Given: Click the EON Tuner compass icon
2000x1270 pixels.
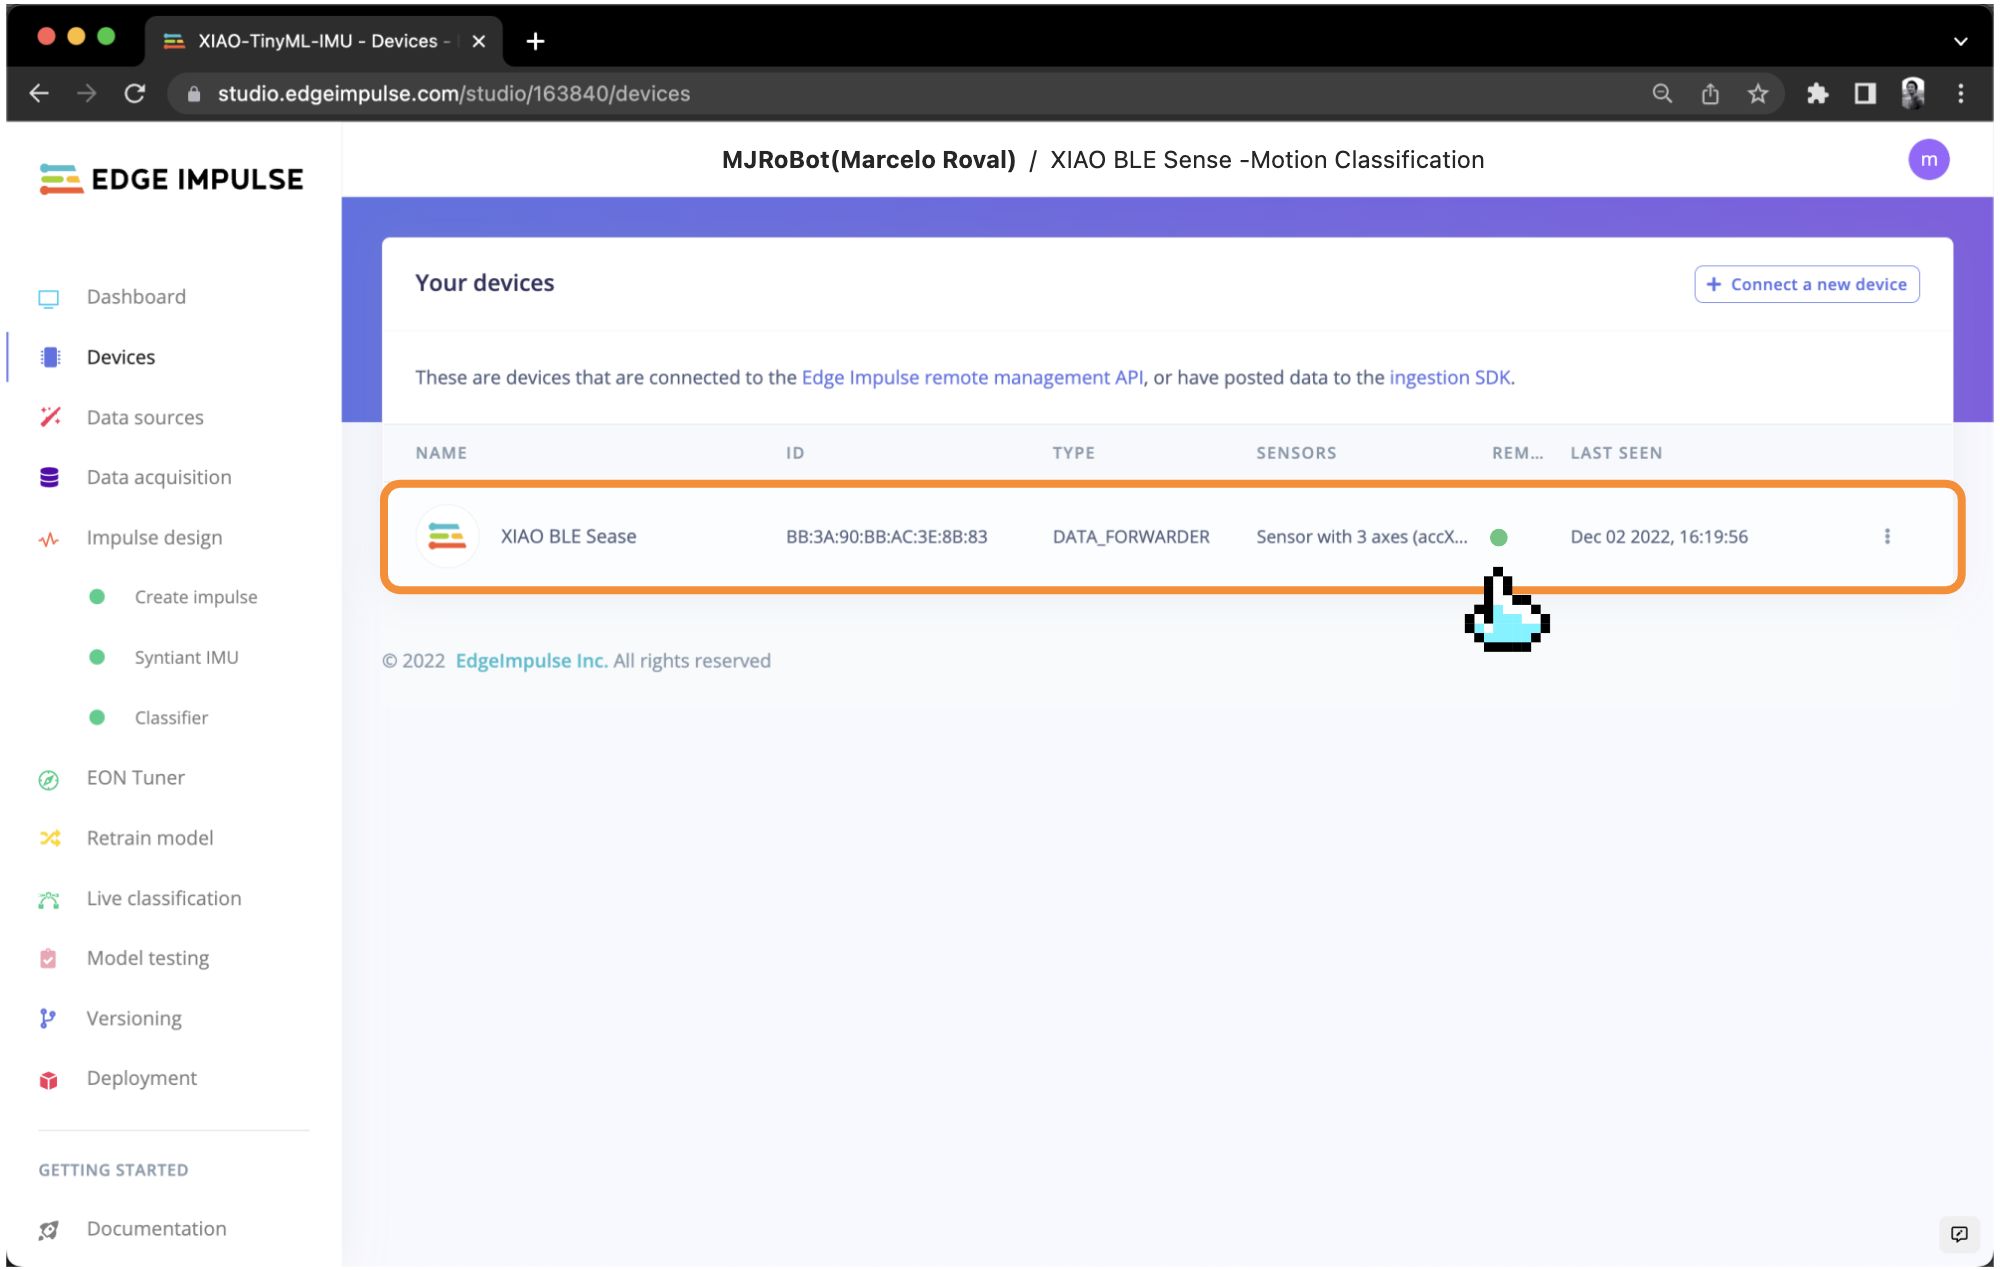Looking at the screenshot, I should coord(49,780).
